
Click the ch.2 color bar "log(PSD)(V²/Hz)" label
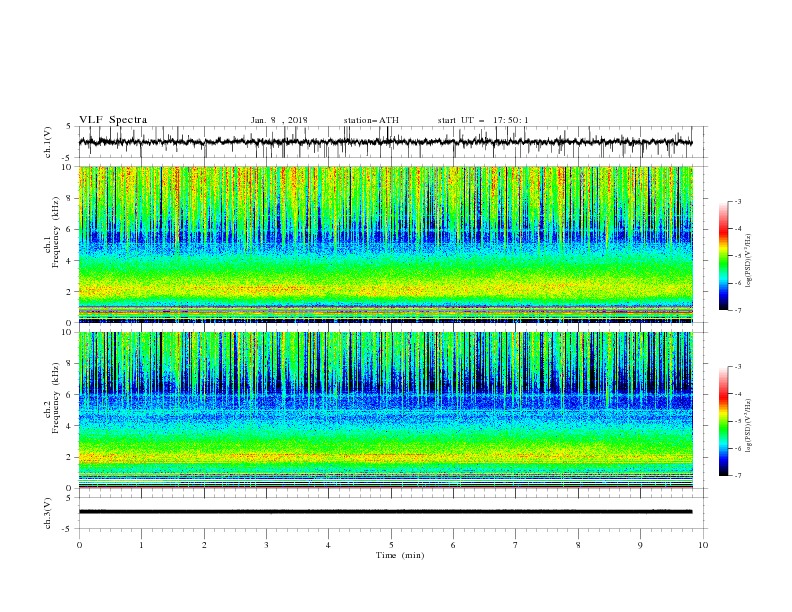pos(749,426)
